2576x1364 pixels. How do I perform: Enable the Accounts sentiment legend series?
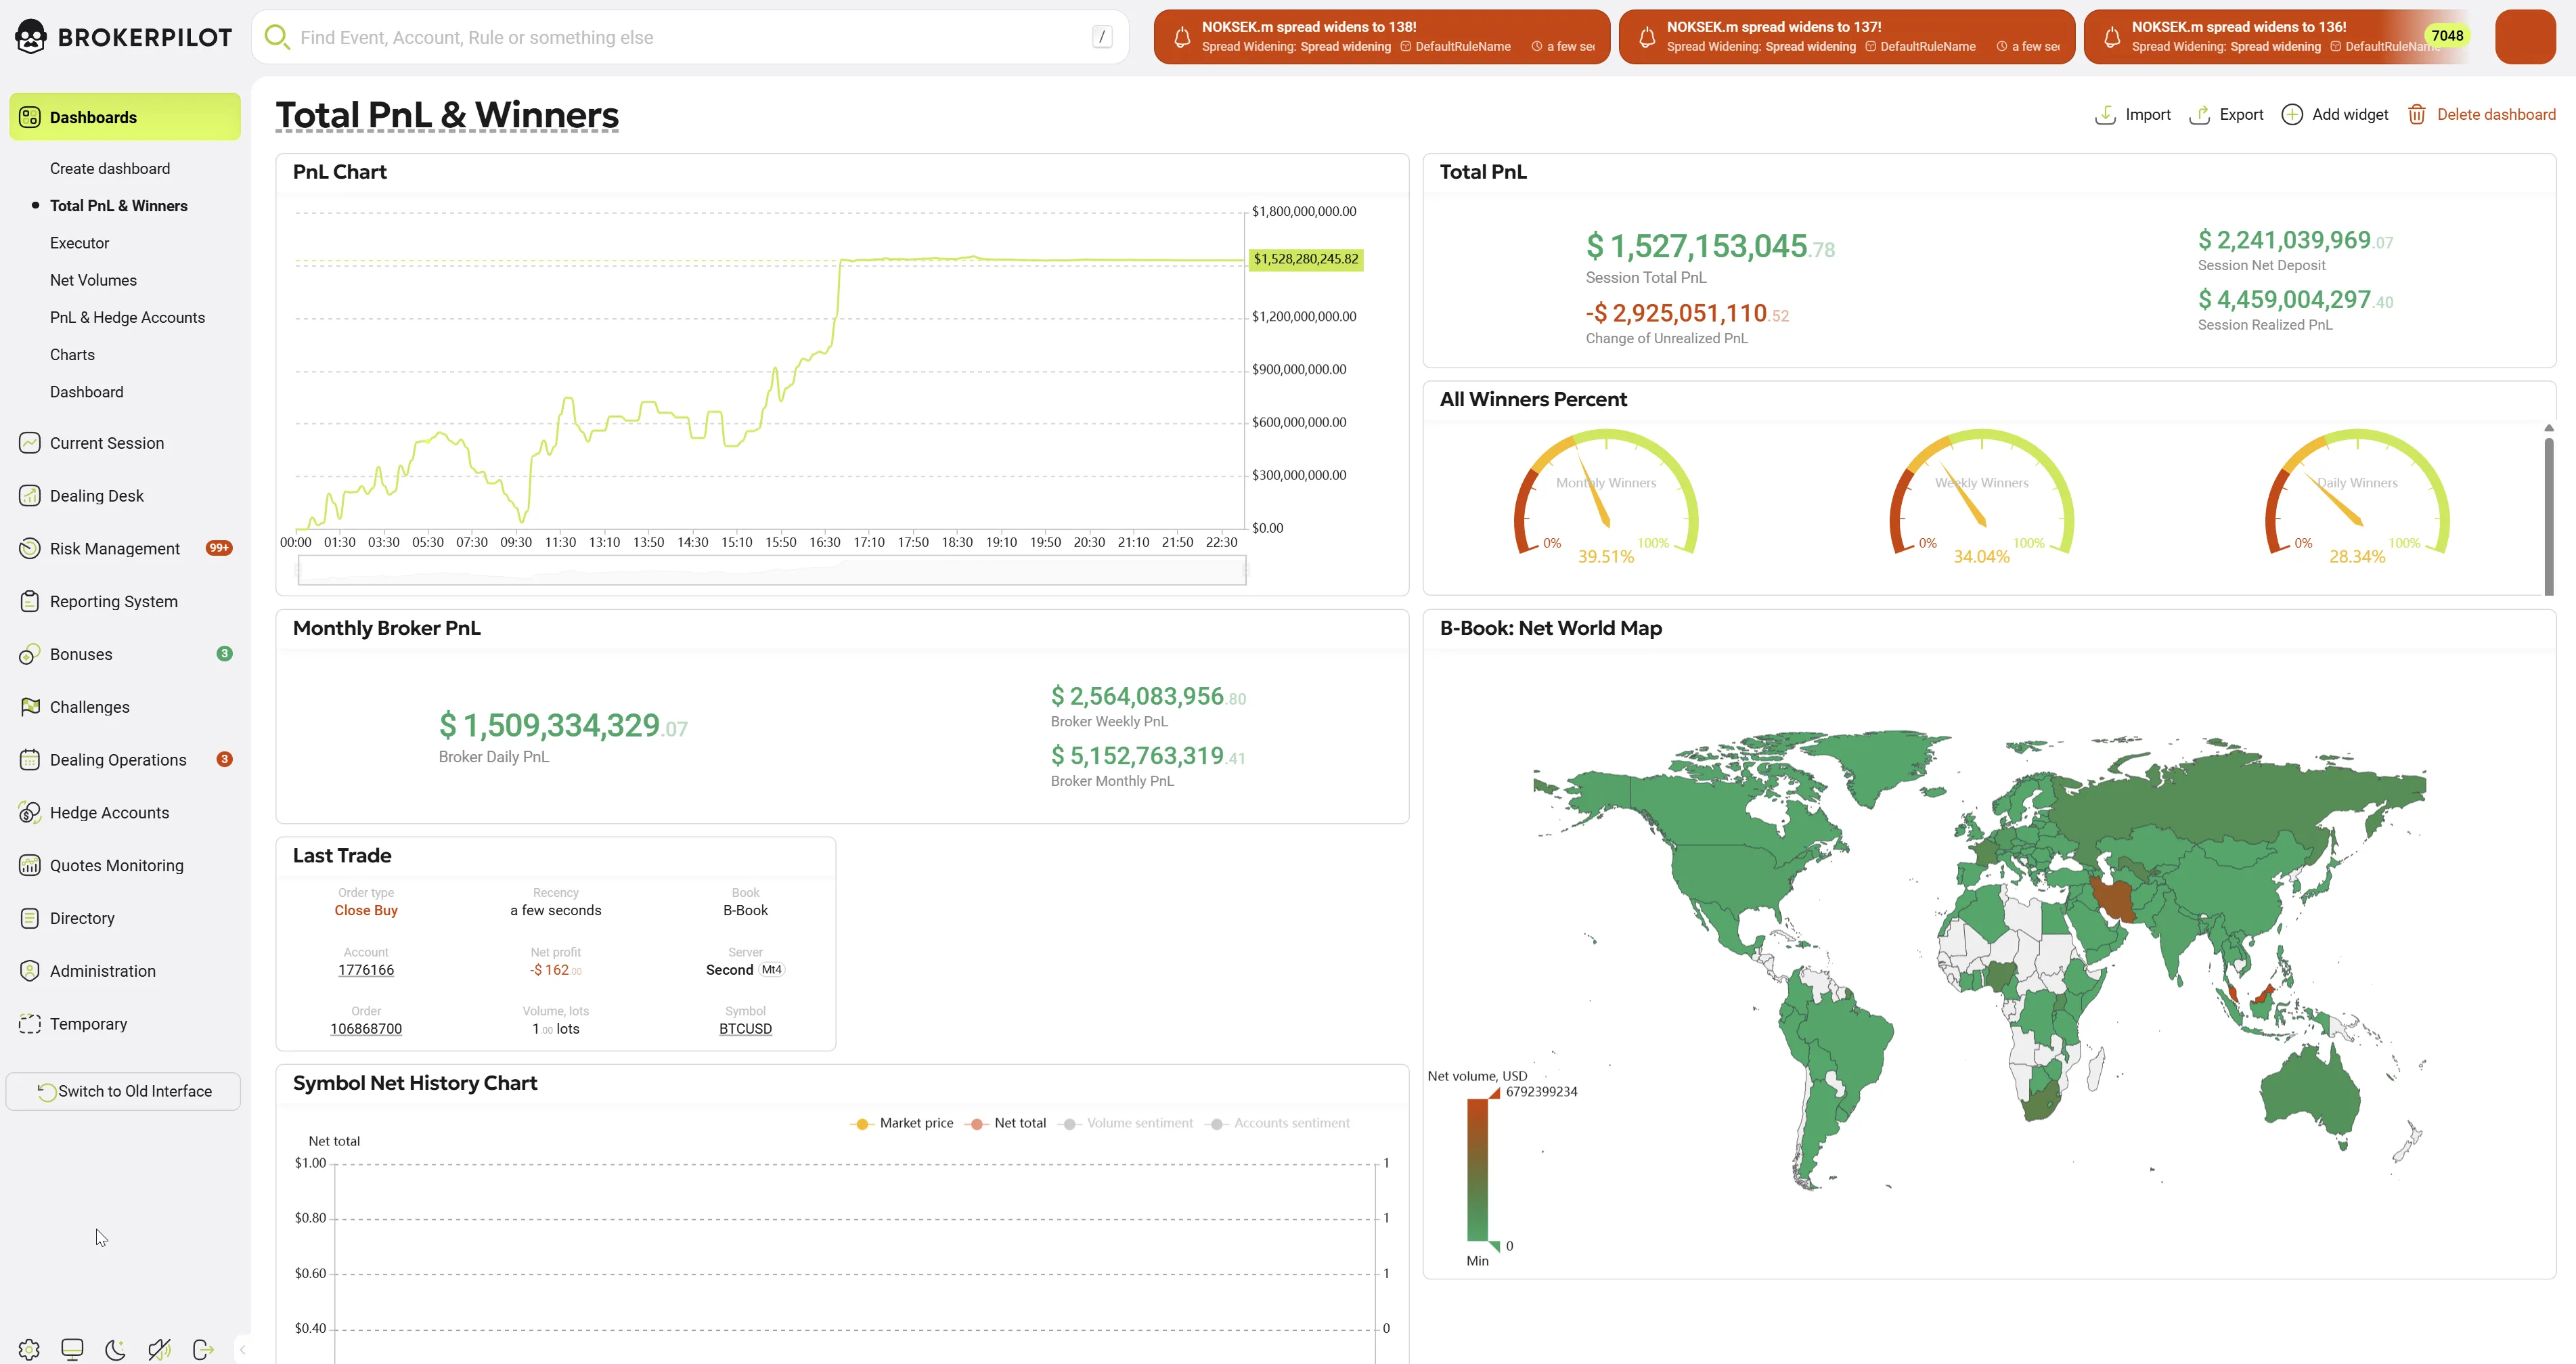pyautogui.click(x=1277, y=1124)
